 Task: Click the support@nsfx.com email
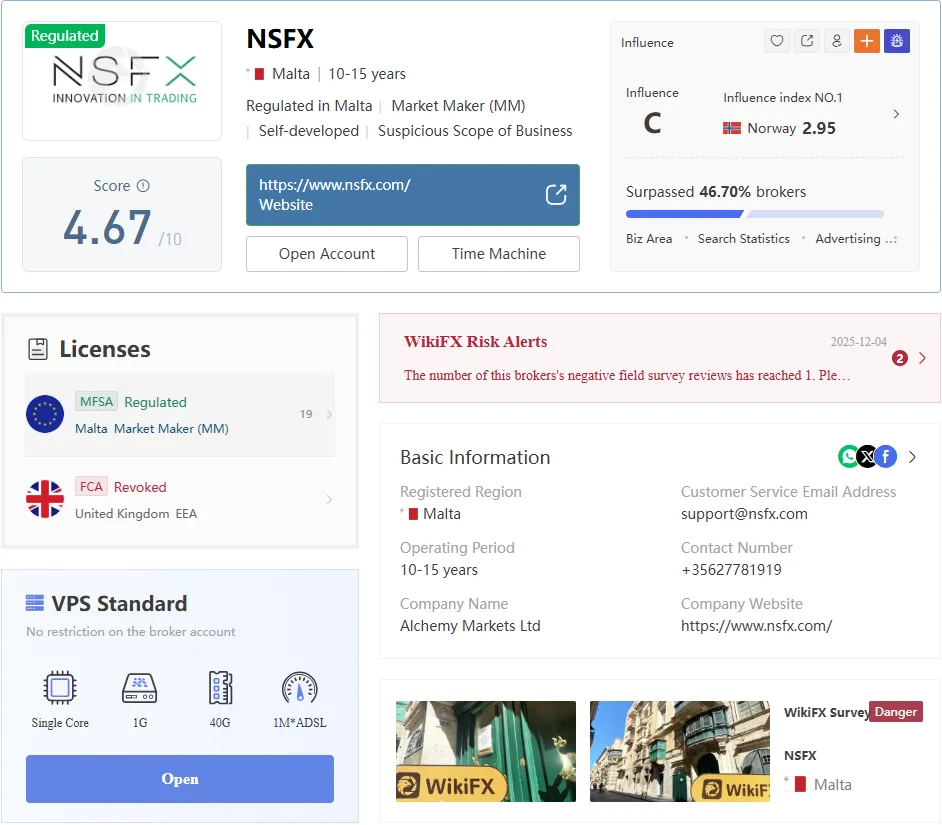[744, 514]
